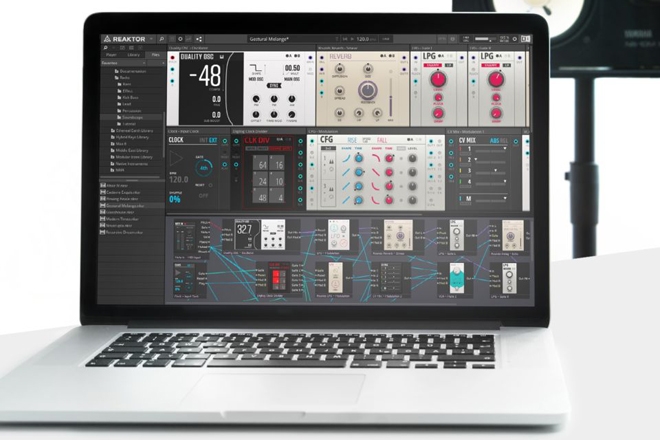Expand the Hybrid Keys Library folder

coord(130,137)
